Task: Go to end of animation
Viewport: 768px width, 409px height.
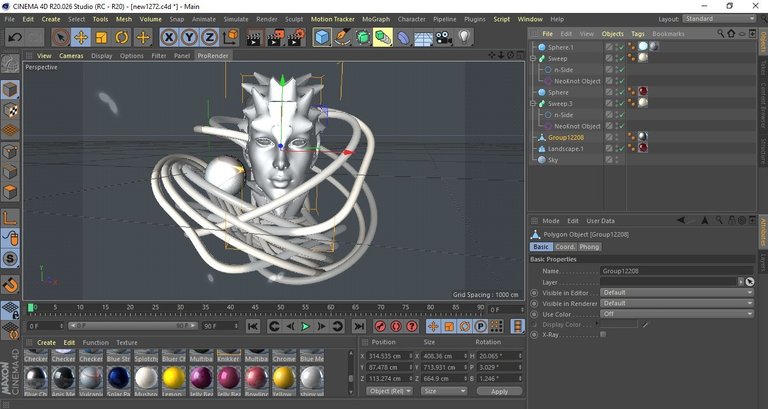Action: 359,326
